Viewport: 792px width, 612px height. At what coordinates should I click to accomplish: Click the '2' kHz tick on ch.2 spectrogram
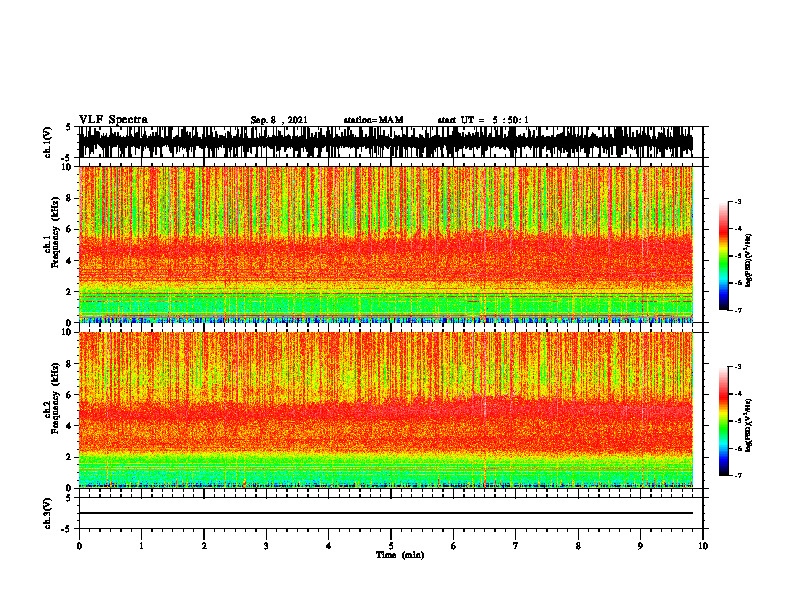pos(70,457)
